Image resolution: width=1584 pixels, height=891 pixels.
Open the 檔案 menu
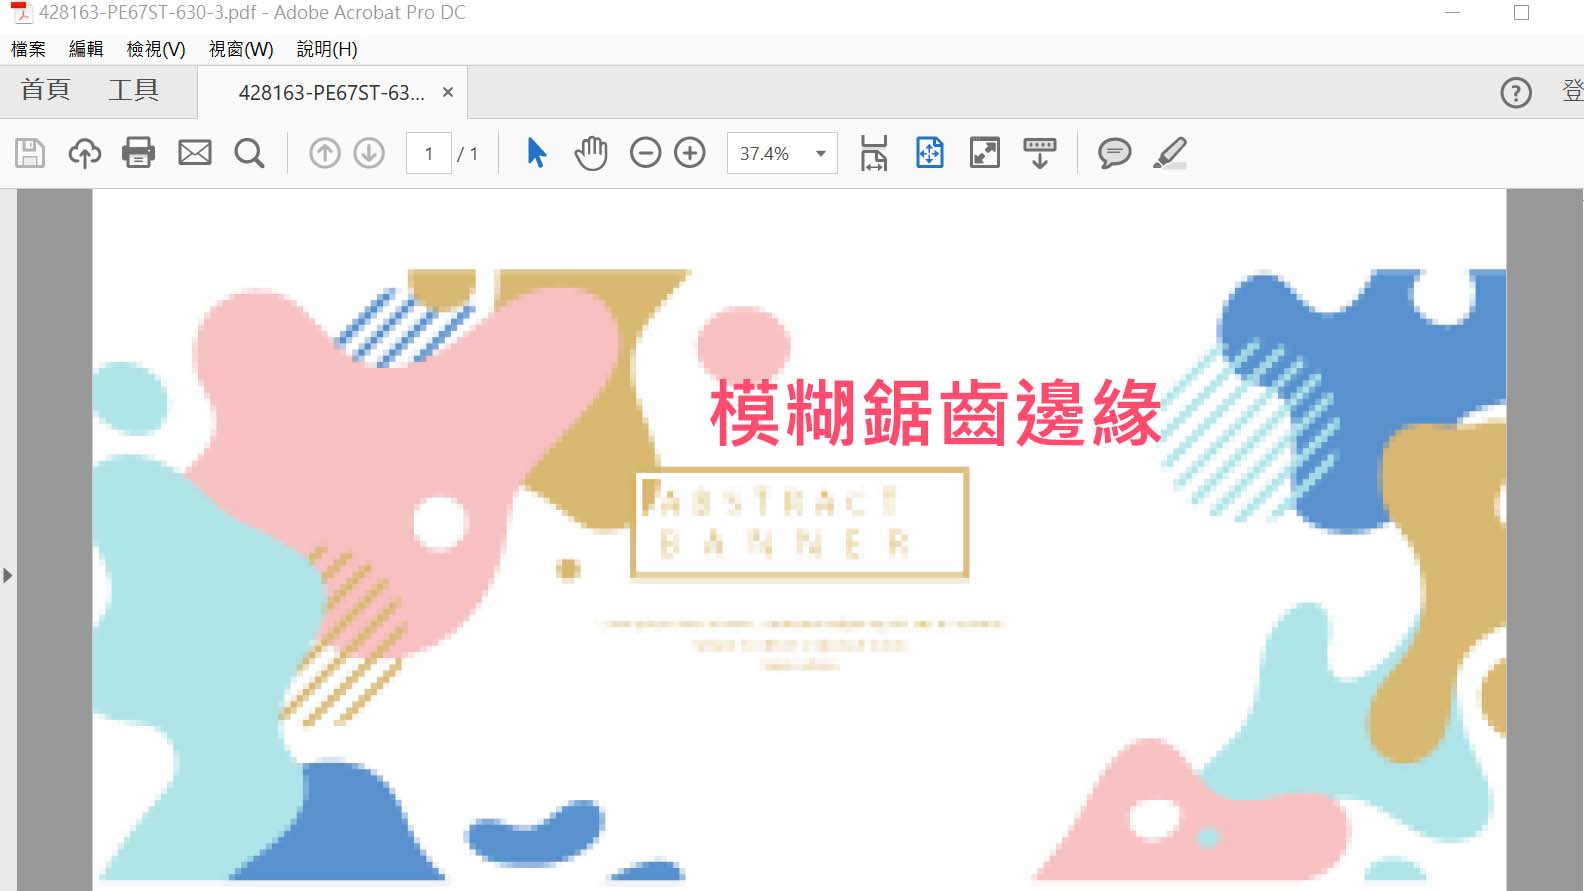(x=28, y=49)
